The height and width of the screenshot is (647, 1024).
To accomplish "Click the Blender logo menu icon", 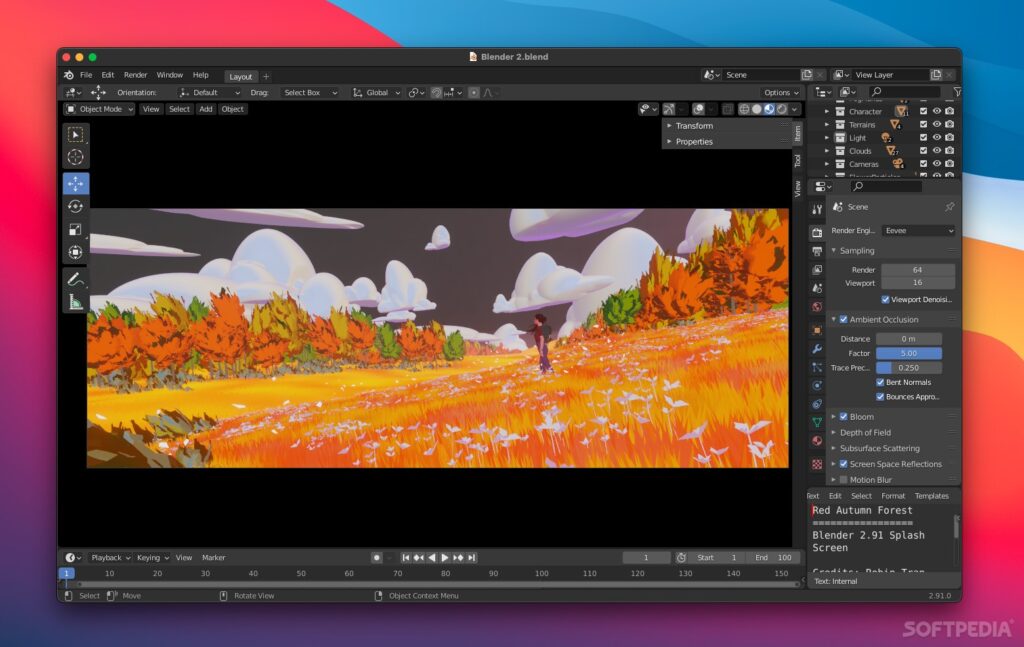I will click(69, 75).
